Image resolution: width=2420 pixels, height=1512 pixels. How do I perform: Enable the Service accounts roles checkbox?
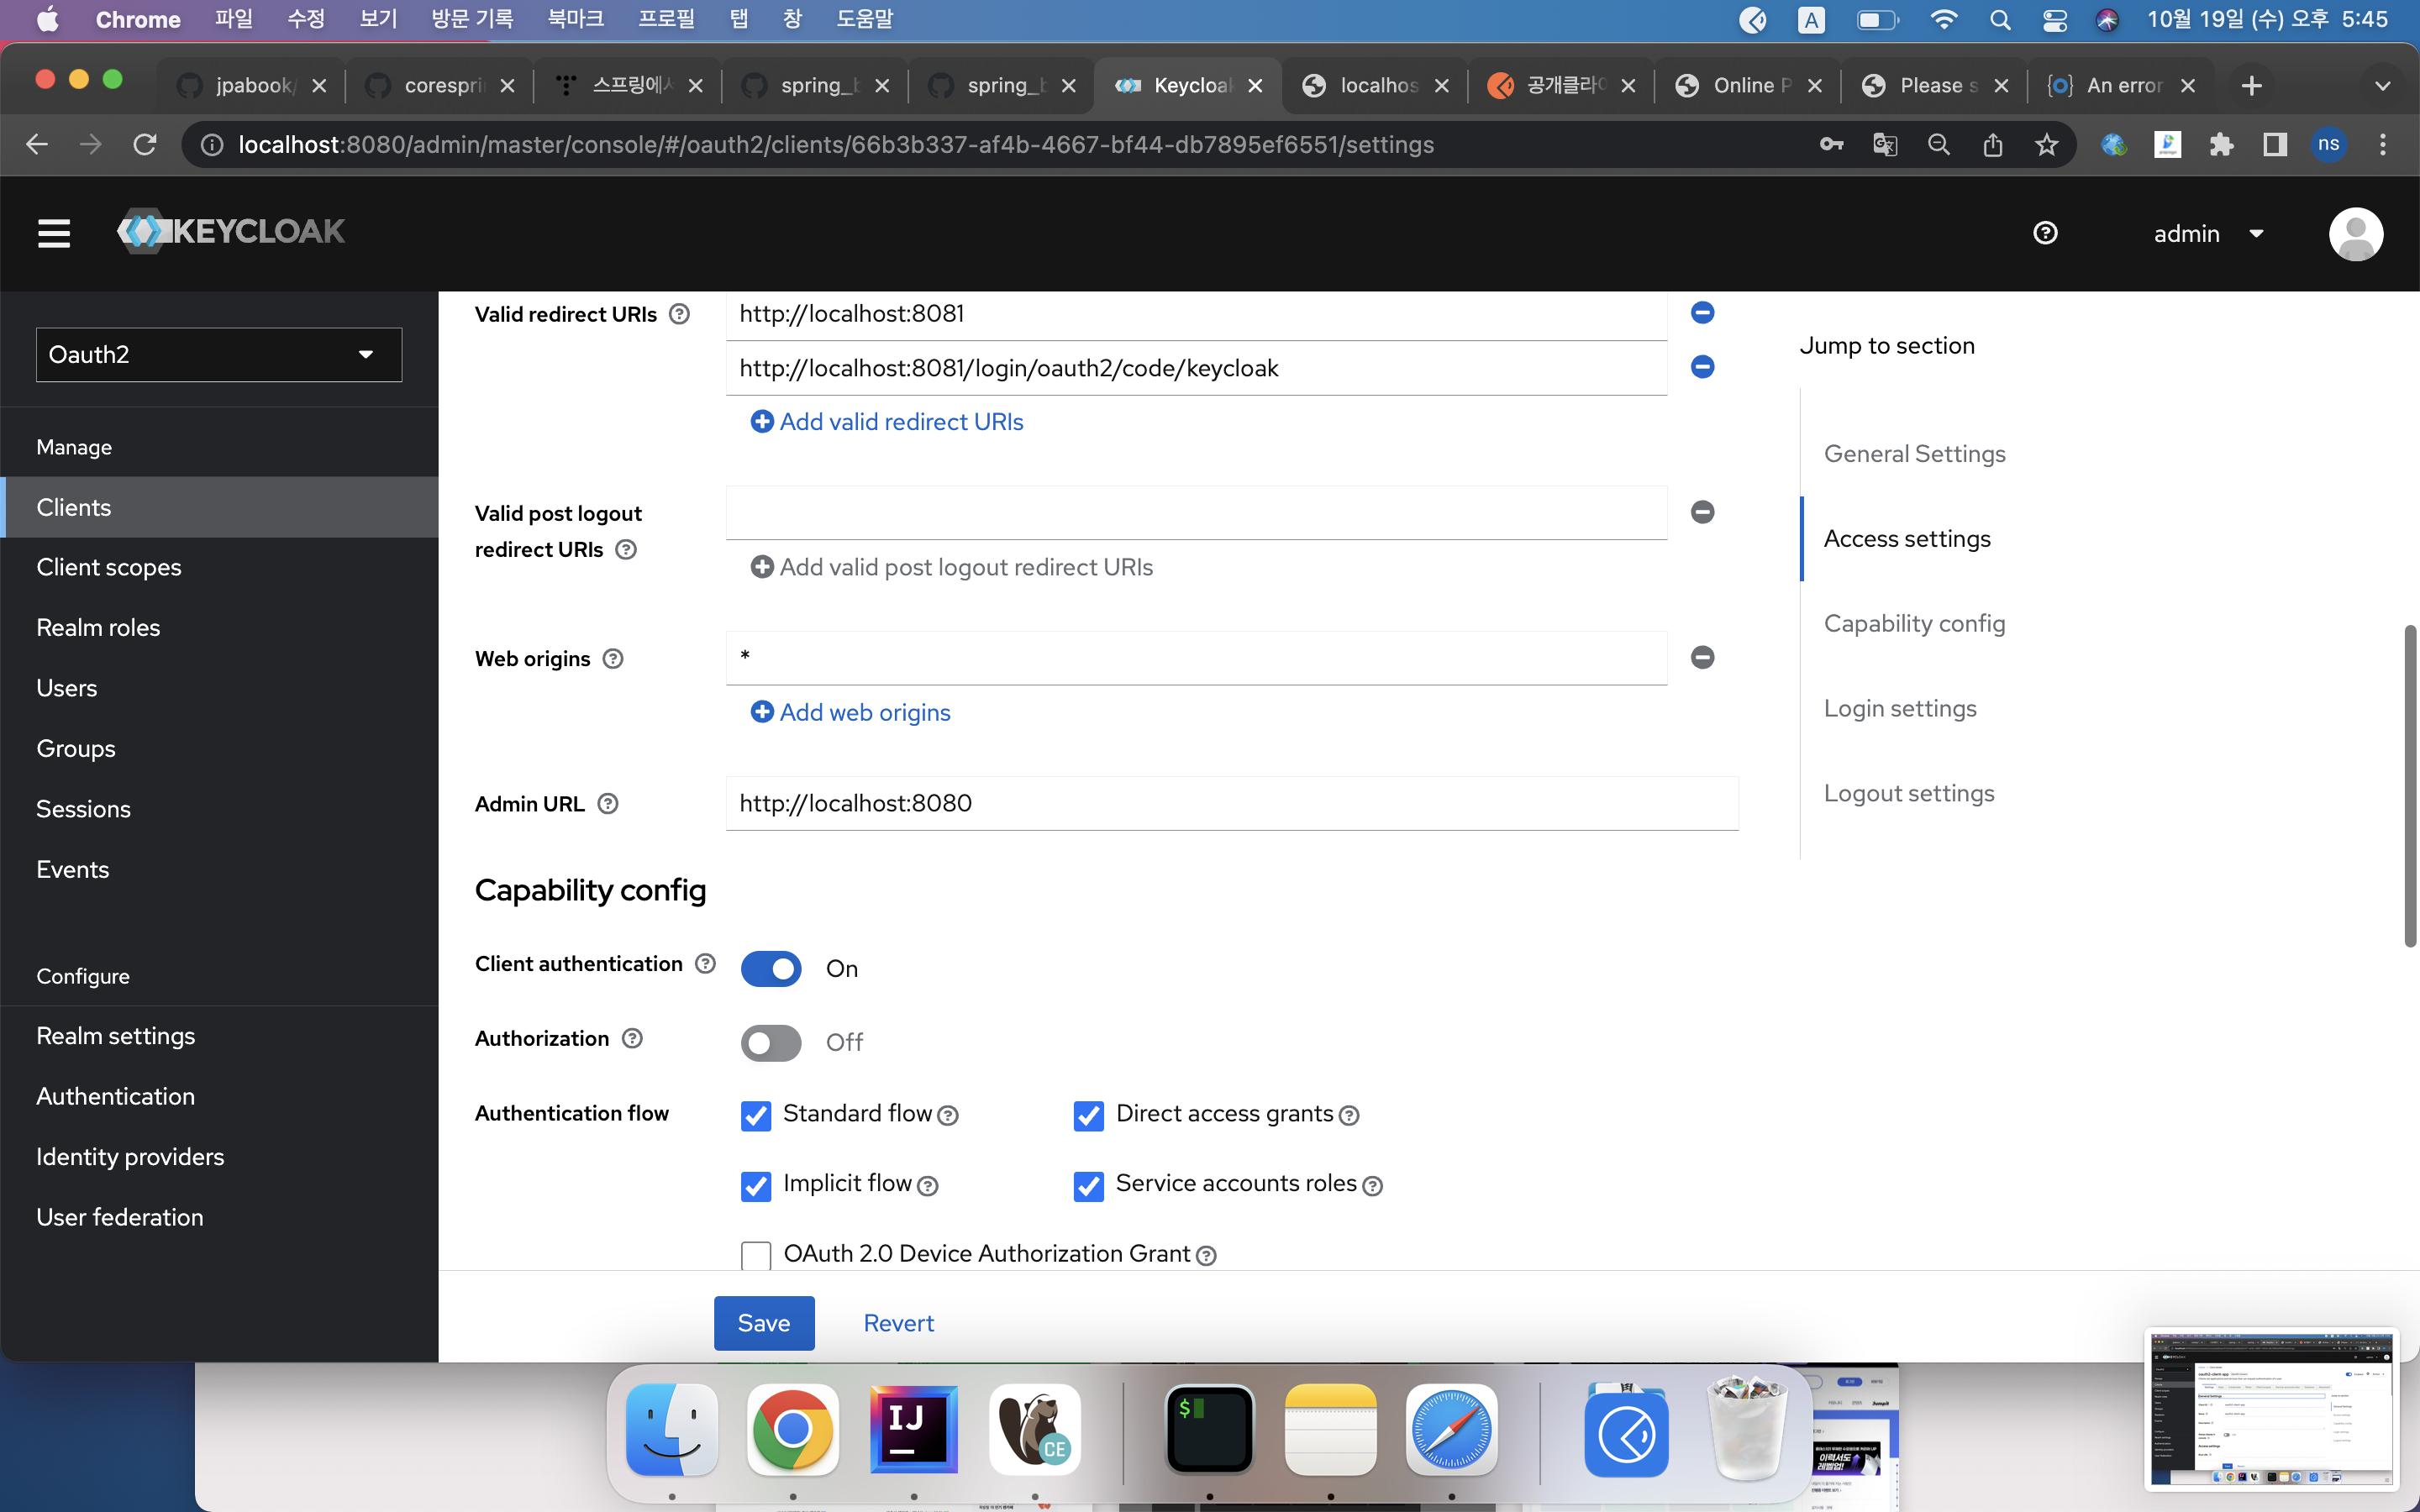click(x=1089, y=1183)
